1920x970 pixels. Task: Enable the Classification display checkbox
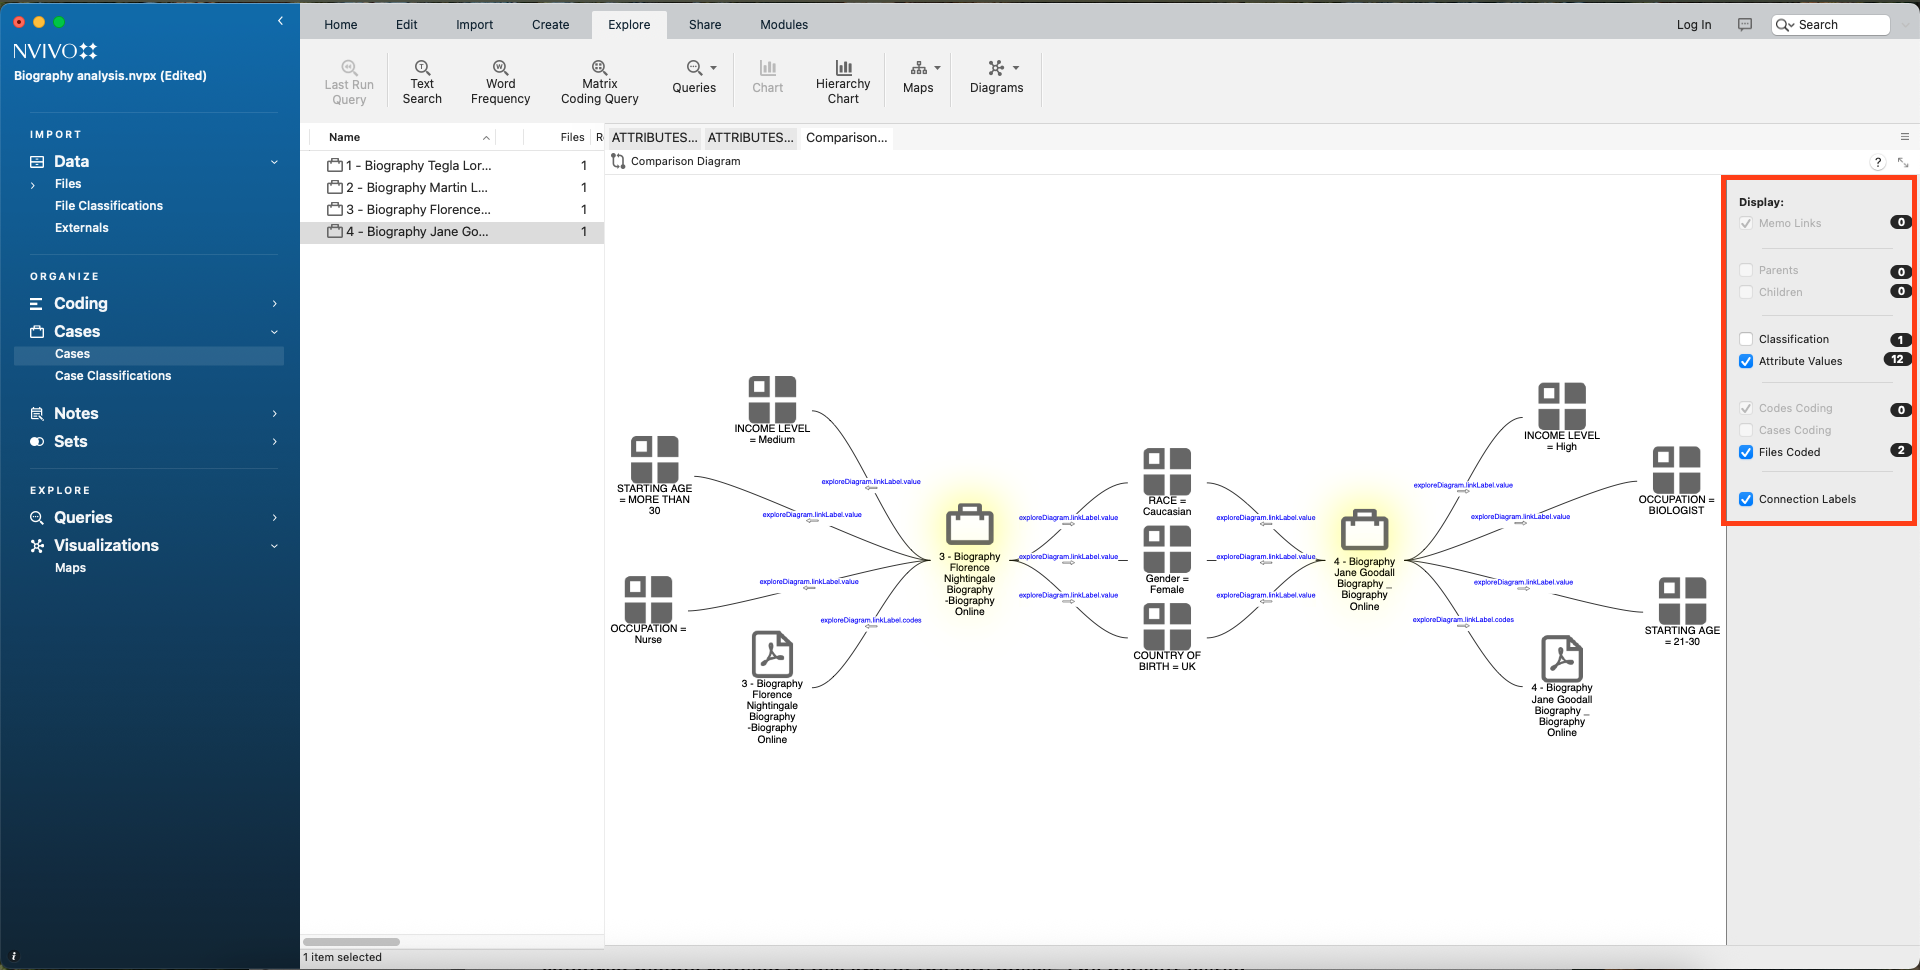point(1746,340)
